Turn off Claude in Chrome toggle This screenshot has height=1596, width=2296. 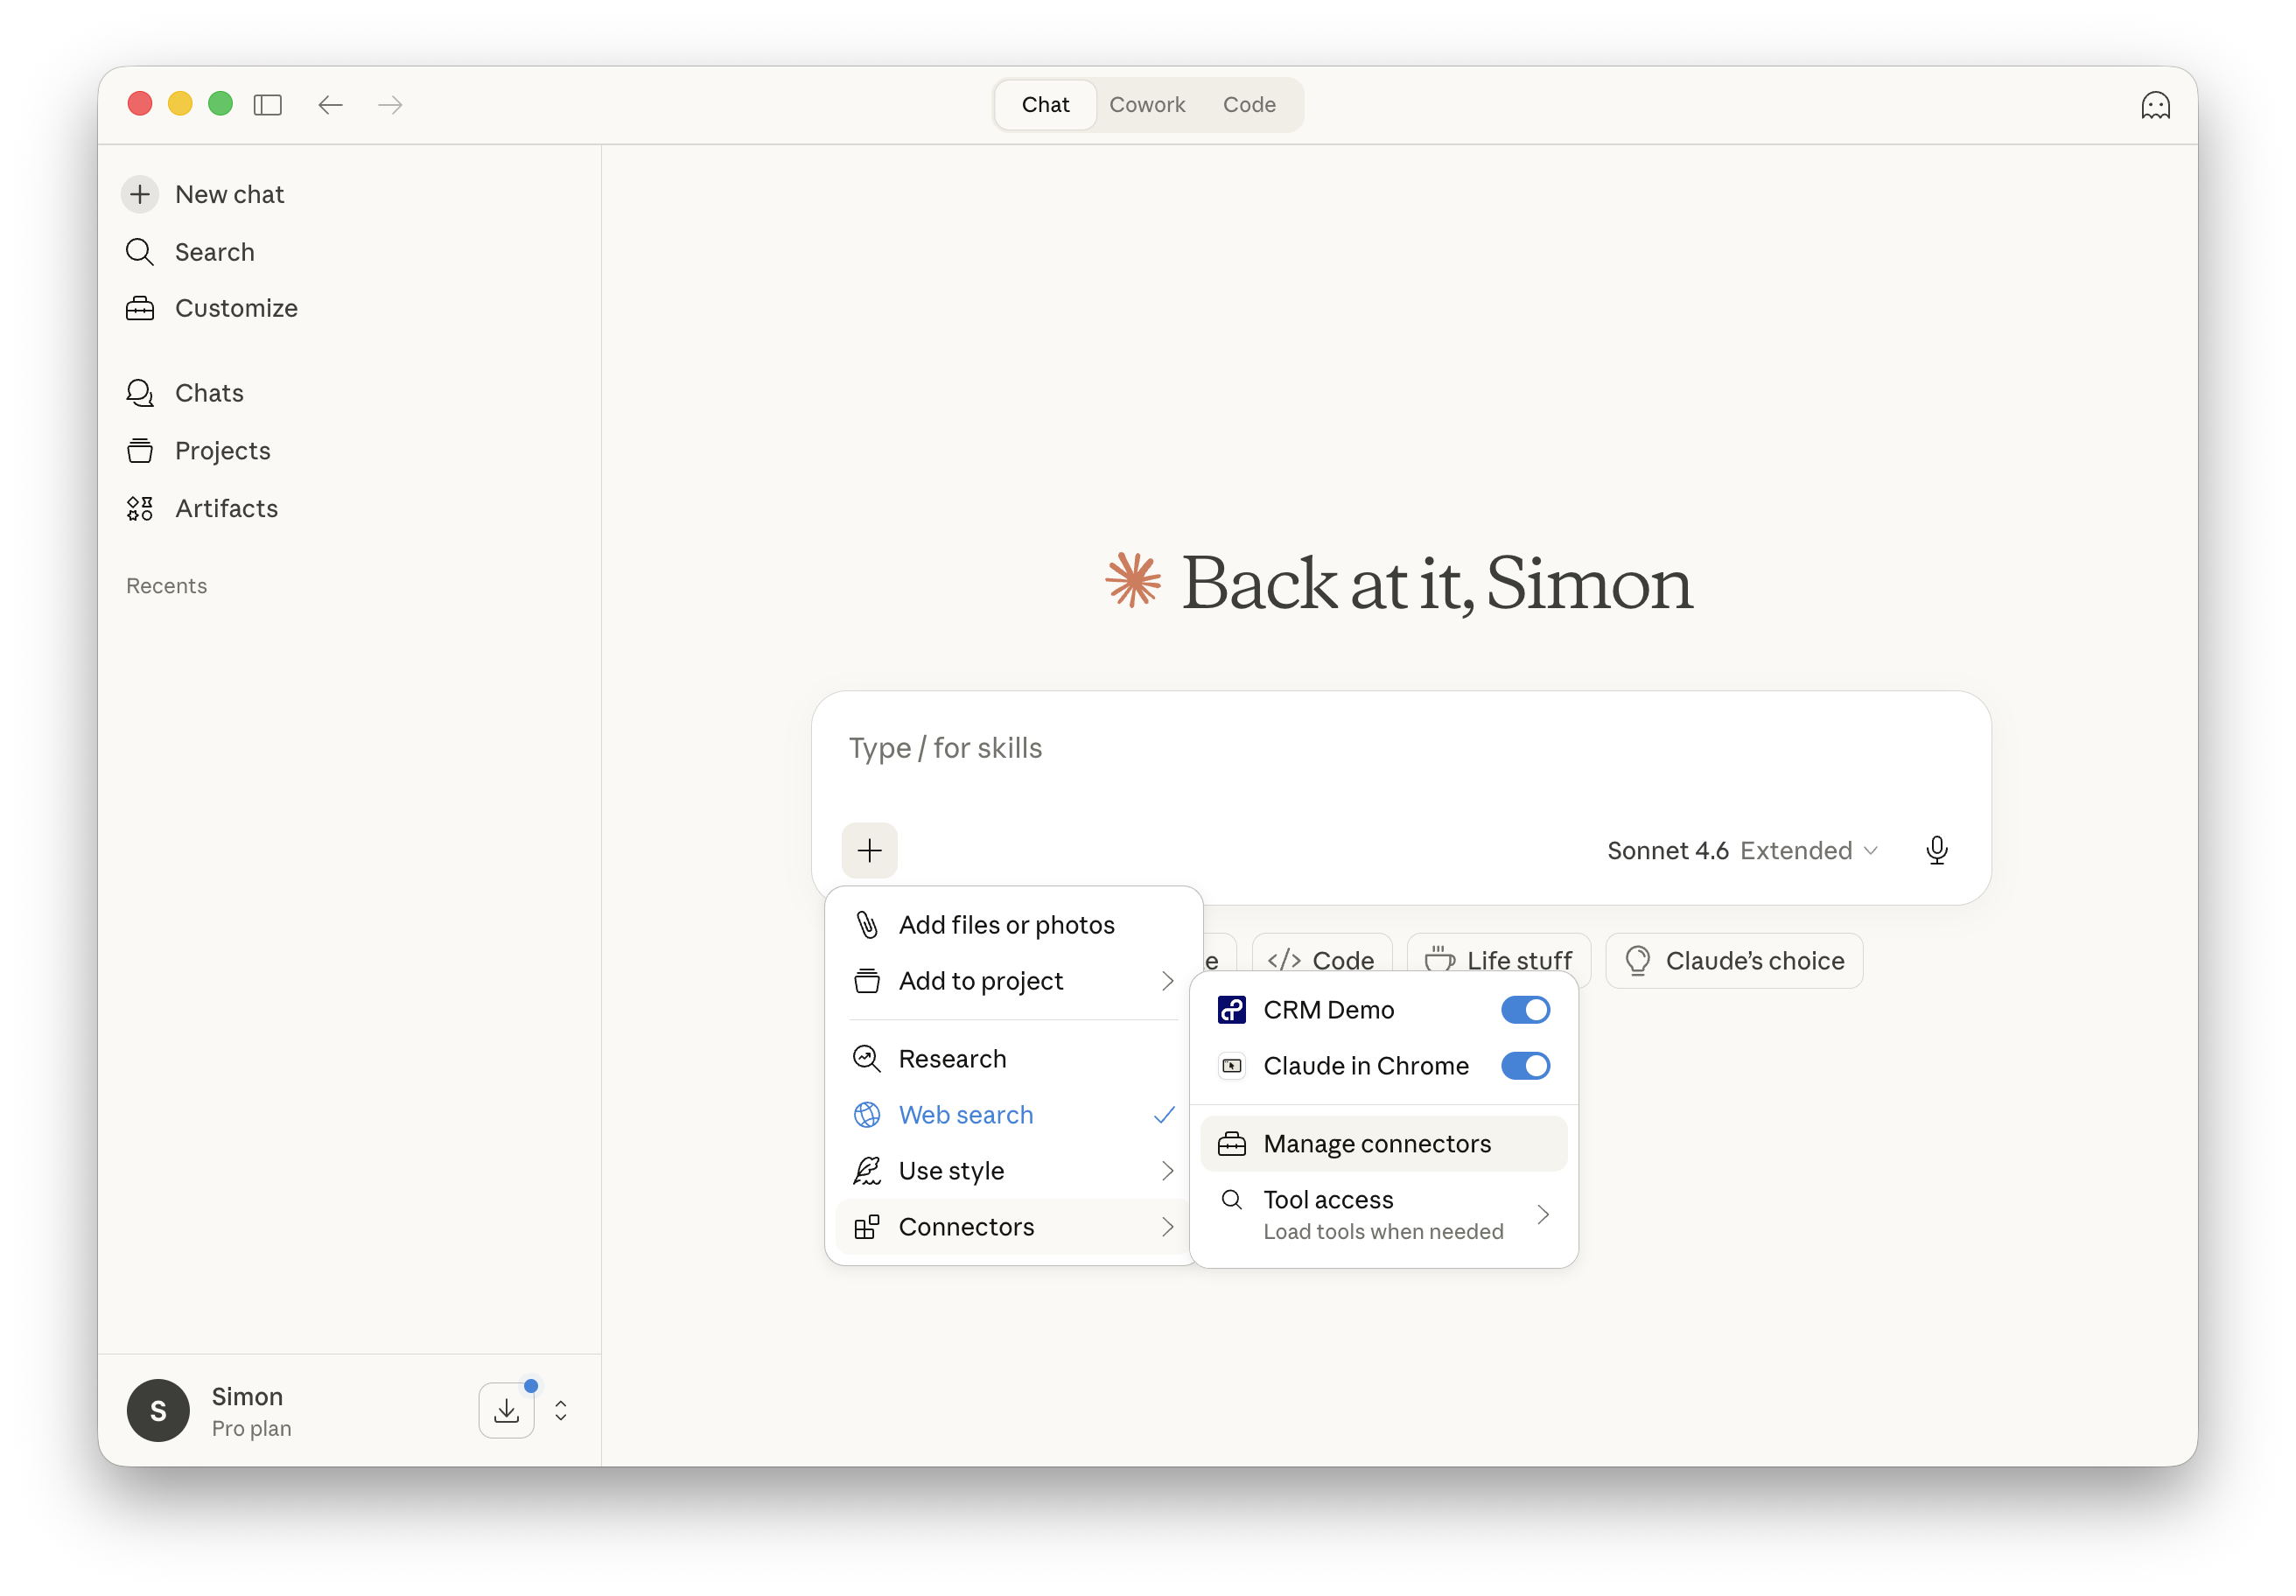tap(1524, 1066)
